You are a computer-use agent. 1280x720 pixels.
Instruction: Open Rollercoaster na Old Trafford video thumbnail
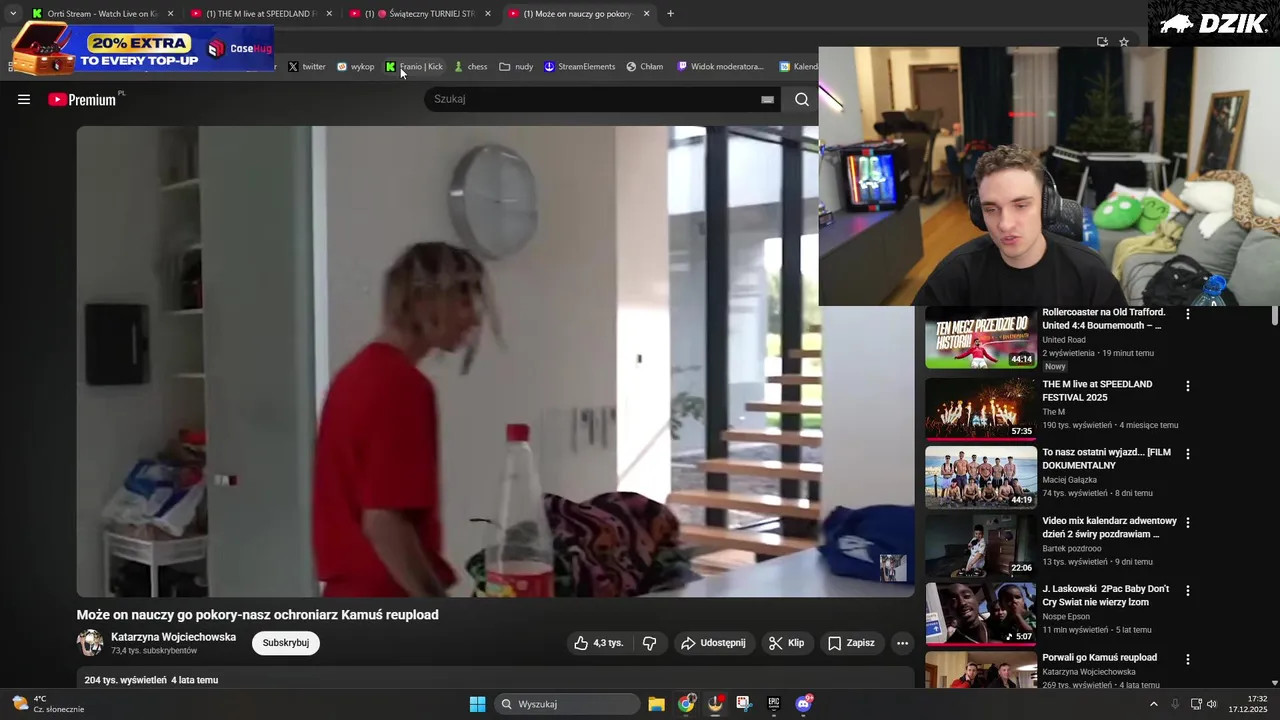[x=980, y=339]
